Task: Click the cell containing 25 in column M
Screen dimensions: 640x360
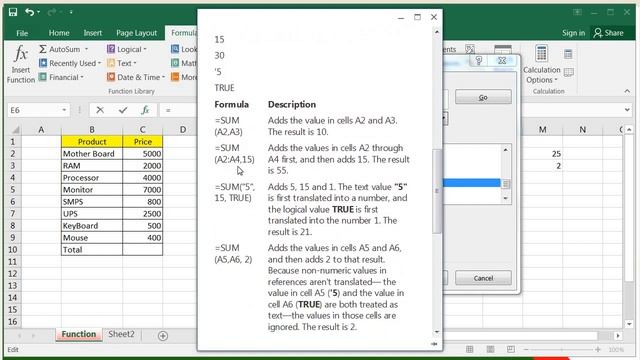Action: pyautogui.click(x=542, y=153)
